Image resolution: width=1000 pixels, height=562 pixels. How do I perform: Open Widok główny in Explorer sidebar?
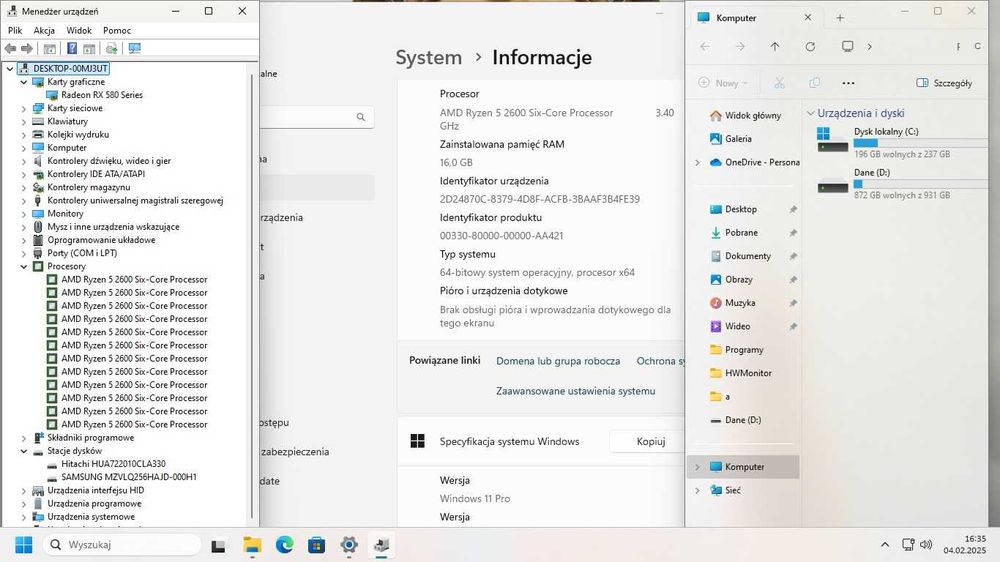point(753,115)
